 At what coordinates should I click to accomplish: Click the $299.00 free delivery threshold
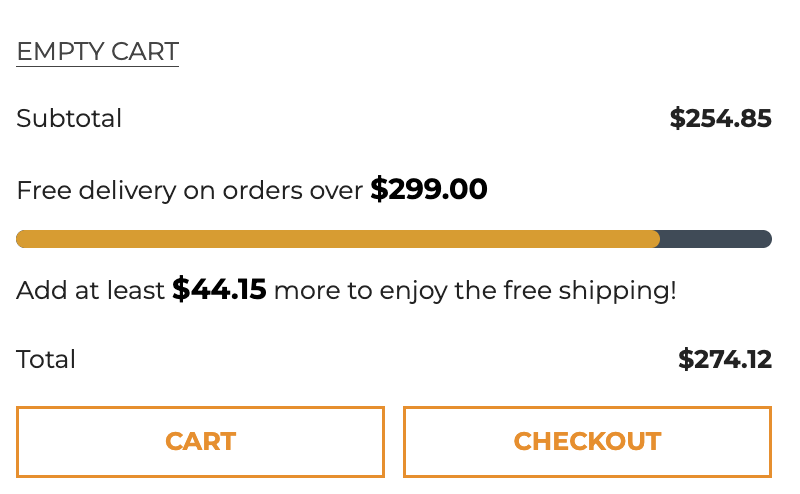pyautogui.click(x=428, y=189)
